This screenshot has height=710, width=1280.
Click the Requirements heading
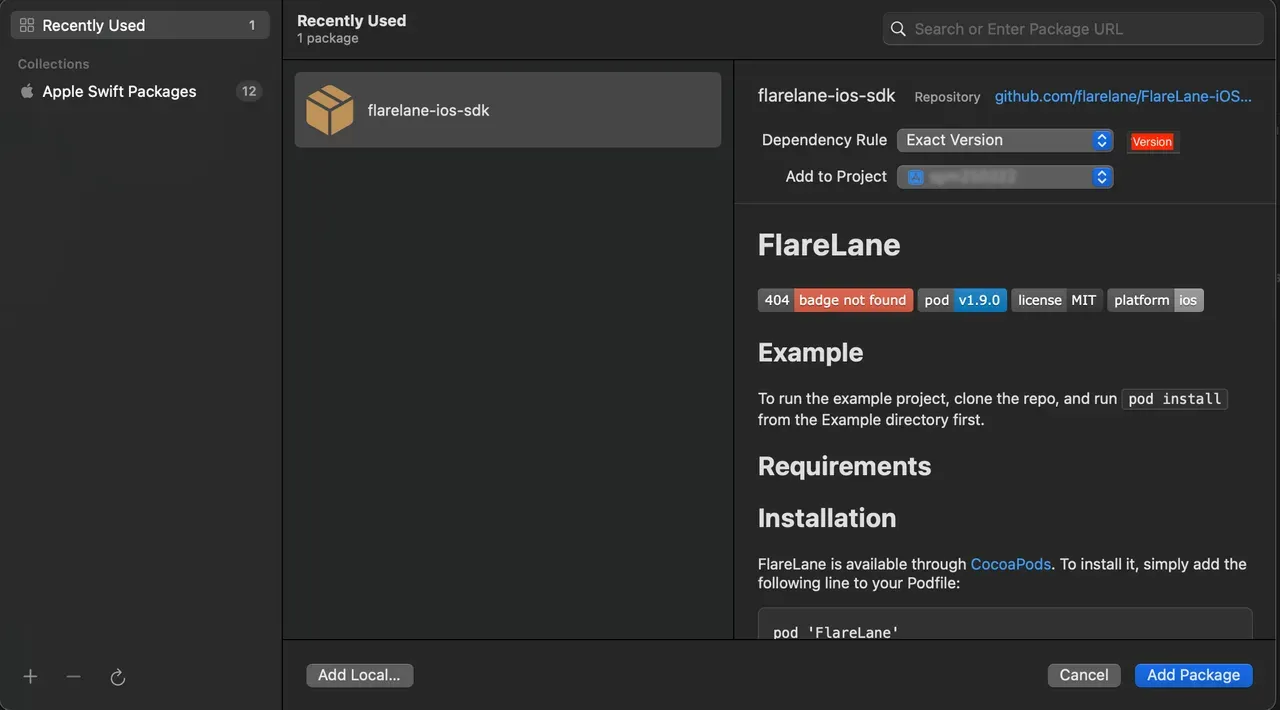point(844,466)
